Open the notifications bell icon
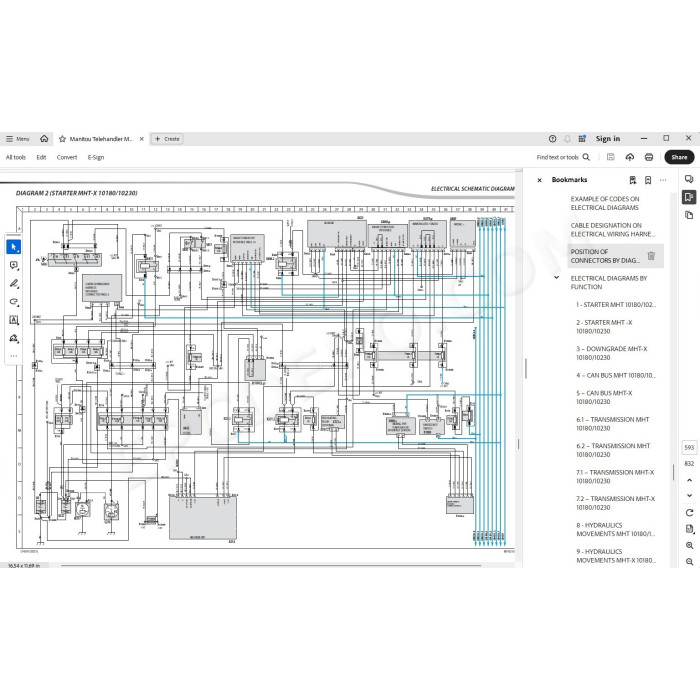This screenshot has height=700, width=700. tap(567, 139)
